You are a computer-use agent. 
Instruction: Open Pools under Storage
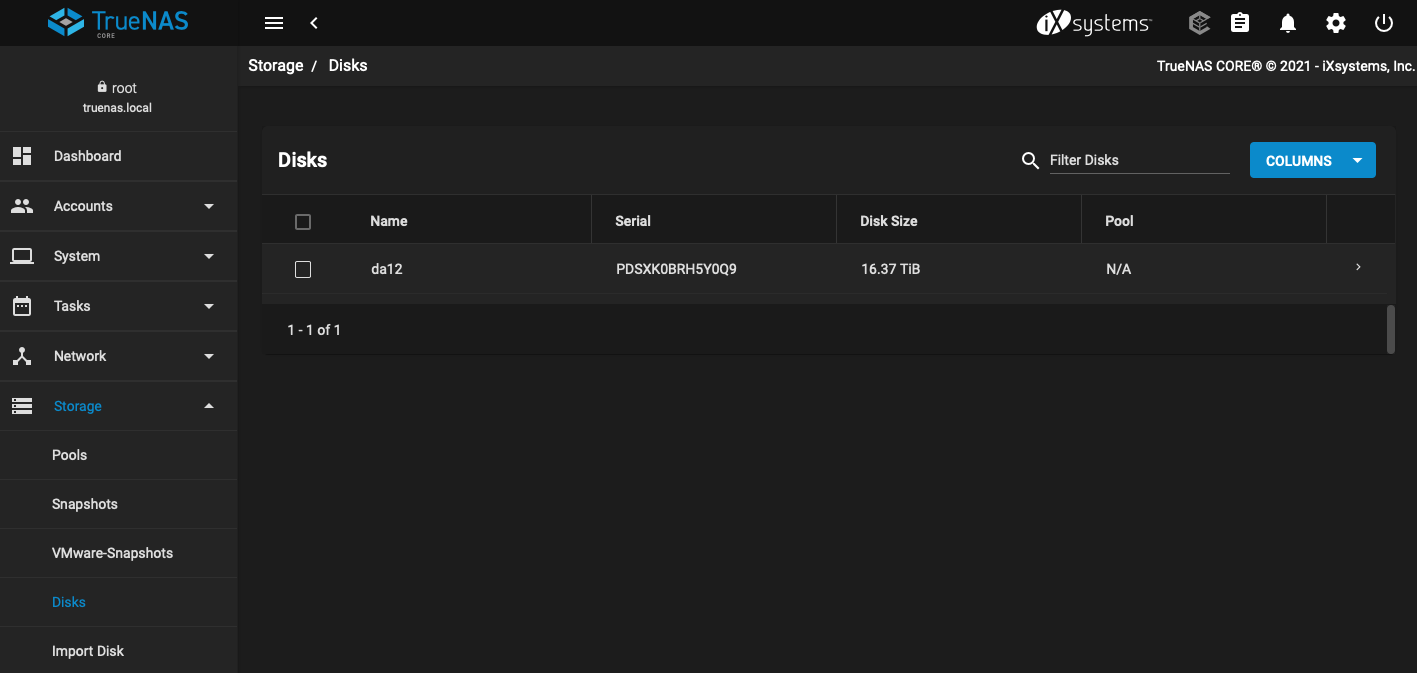[x=118, y=455]
